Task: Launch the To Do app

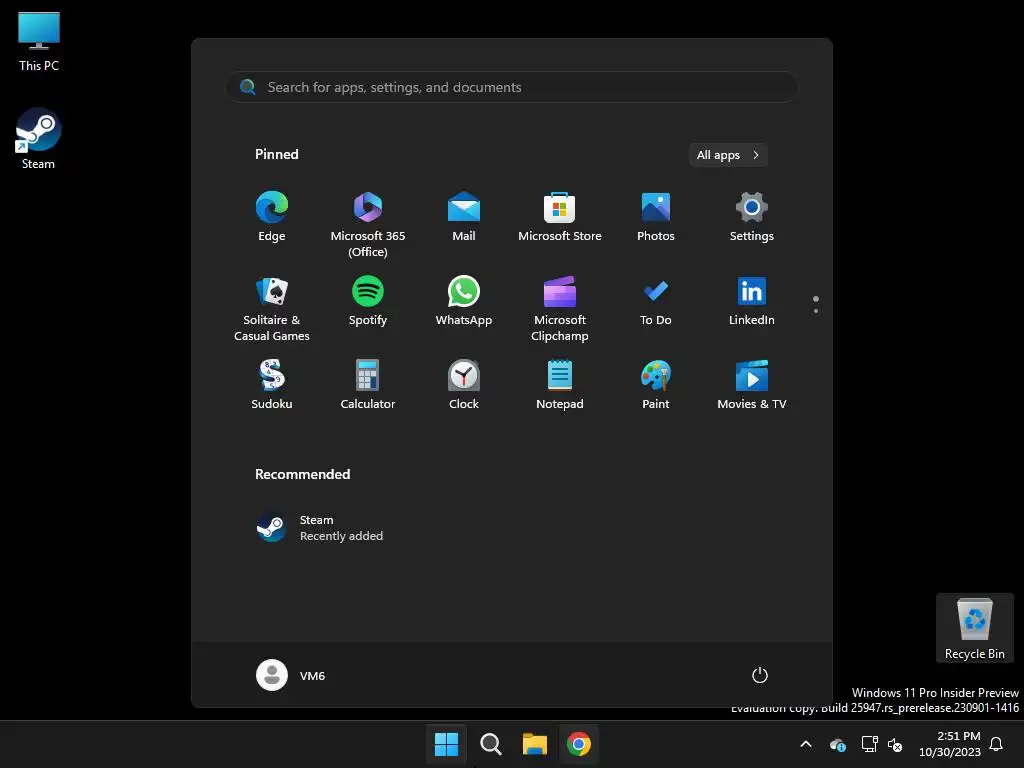Action: (x=656, y=302)
